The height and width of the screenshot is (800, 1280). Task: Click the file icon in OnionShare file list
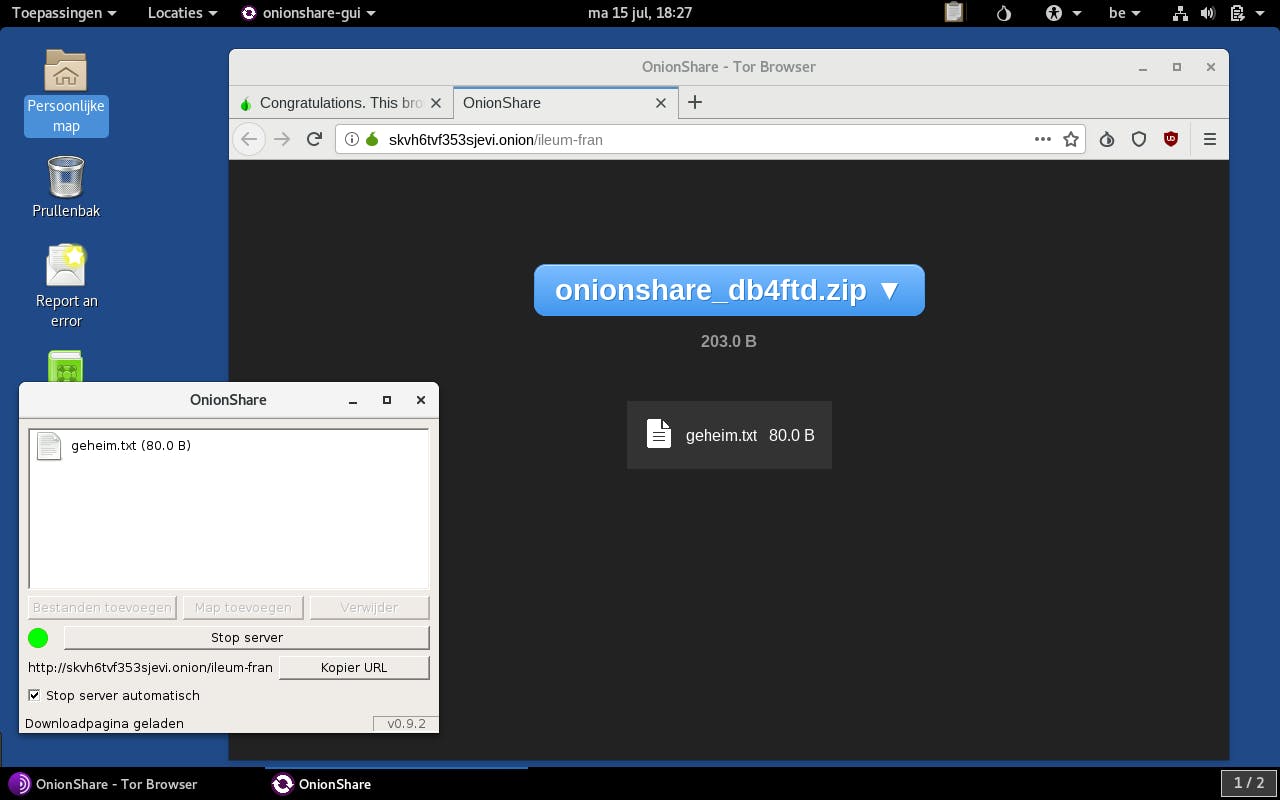pyautogui.click(x=49, y=446)
